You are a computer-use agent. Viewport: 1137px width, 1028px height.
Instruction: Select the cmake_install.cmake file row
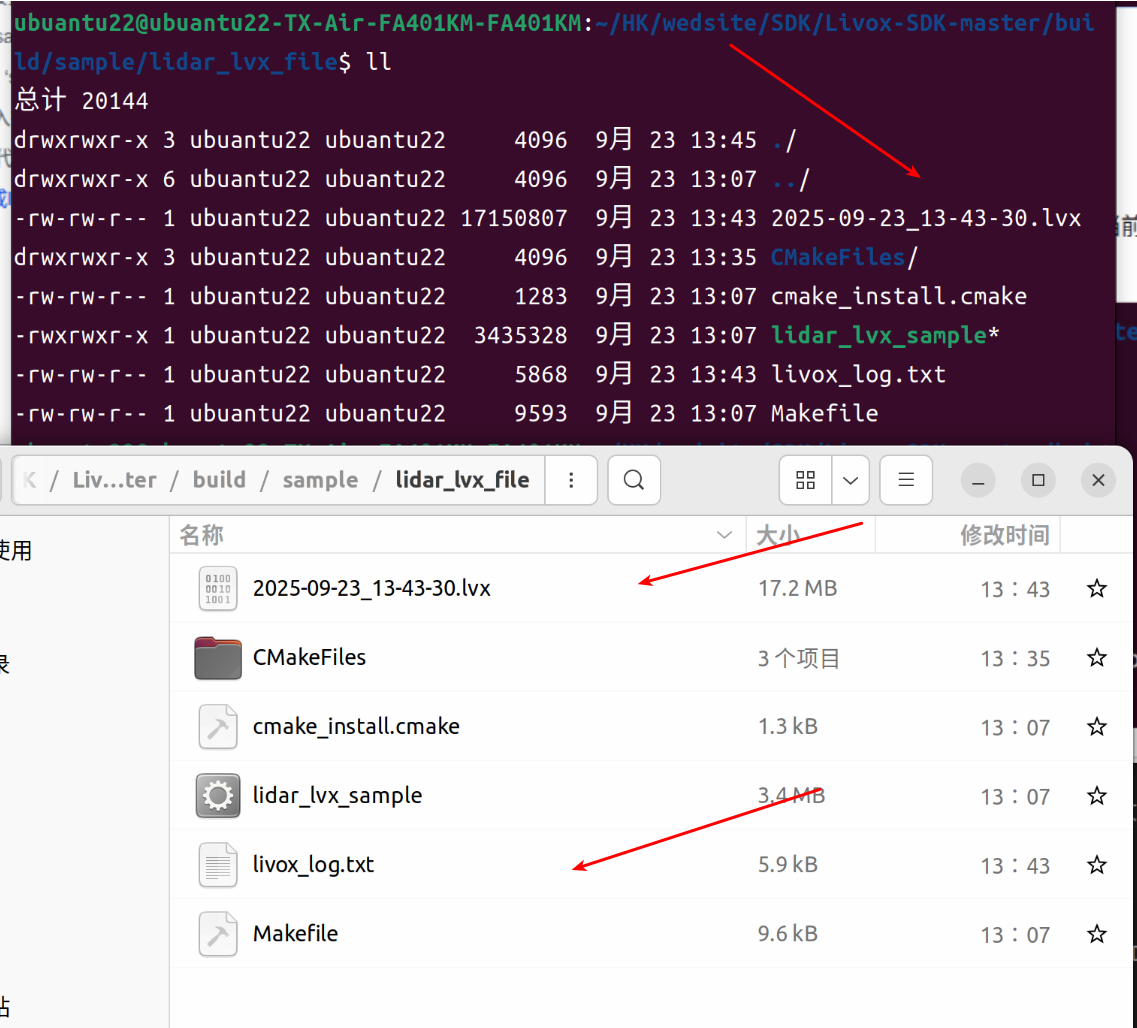(x=650, y=726)
